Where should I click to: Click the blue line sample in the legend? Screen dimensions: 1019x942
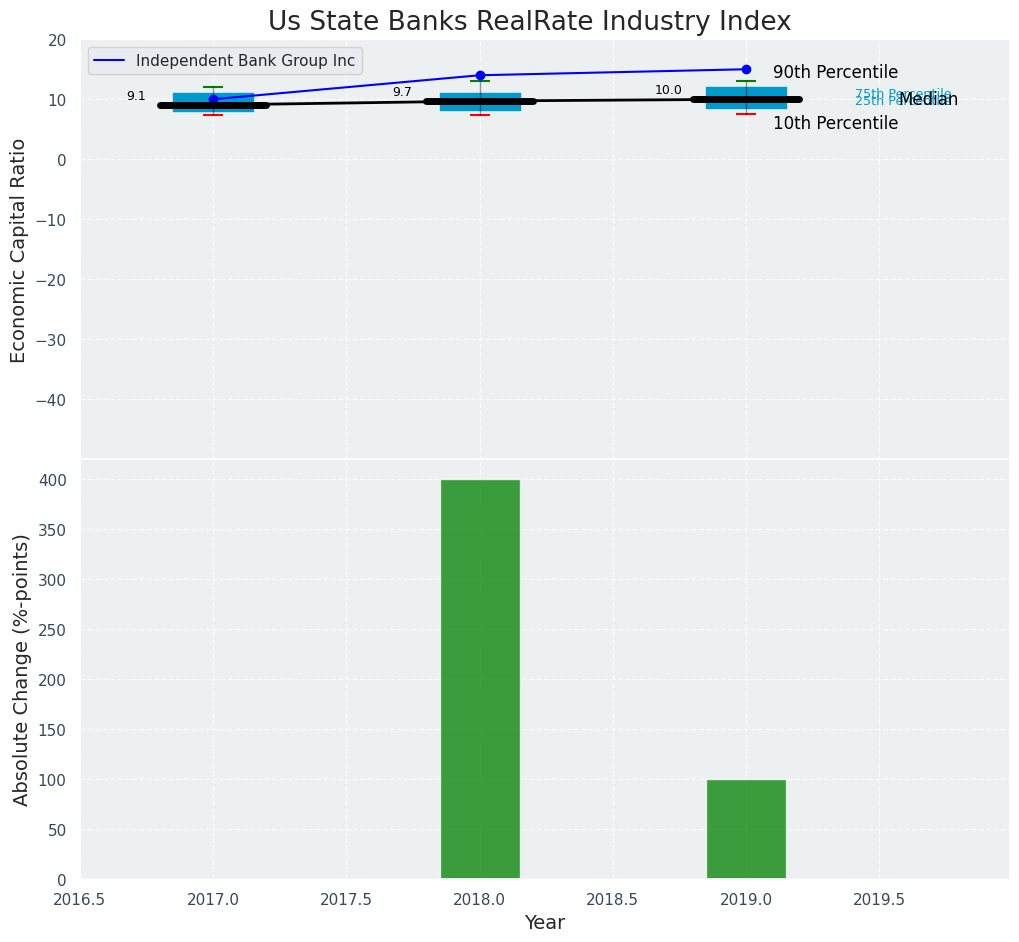tap(109, 61)
